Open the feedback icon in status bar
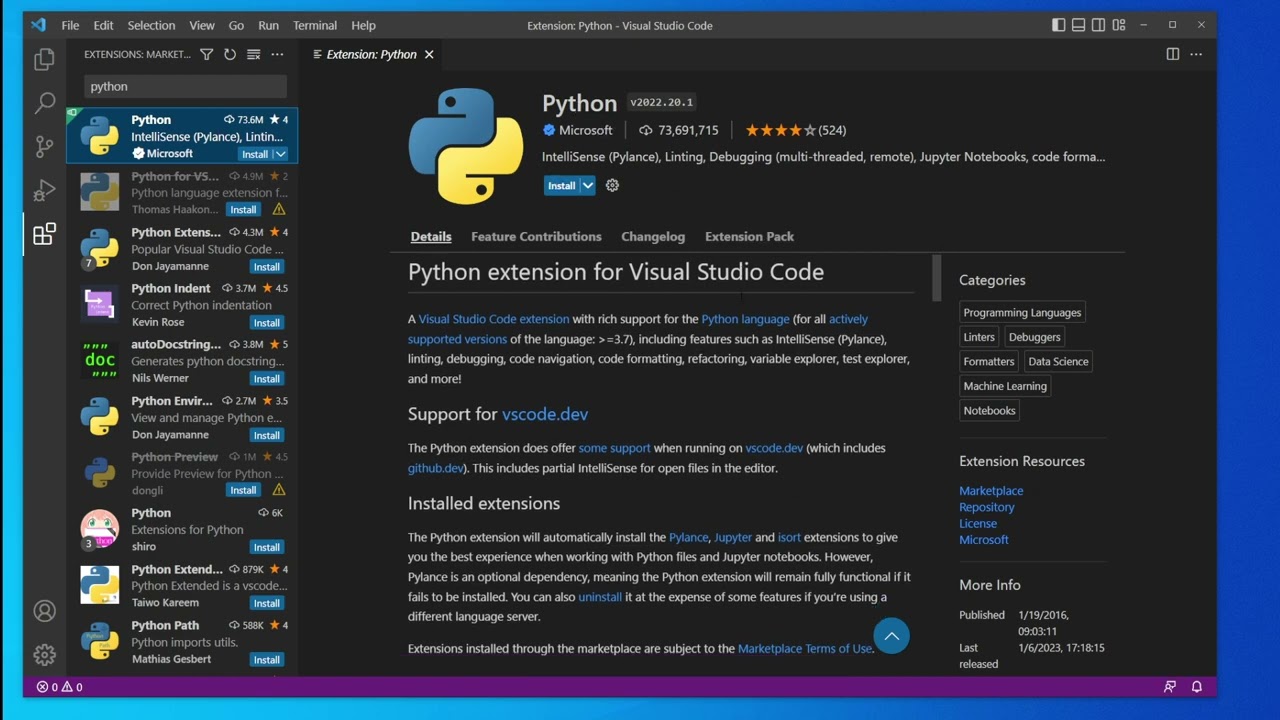 point(1170,687)
